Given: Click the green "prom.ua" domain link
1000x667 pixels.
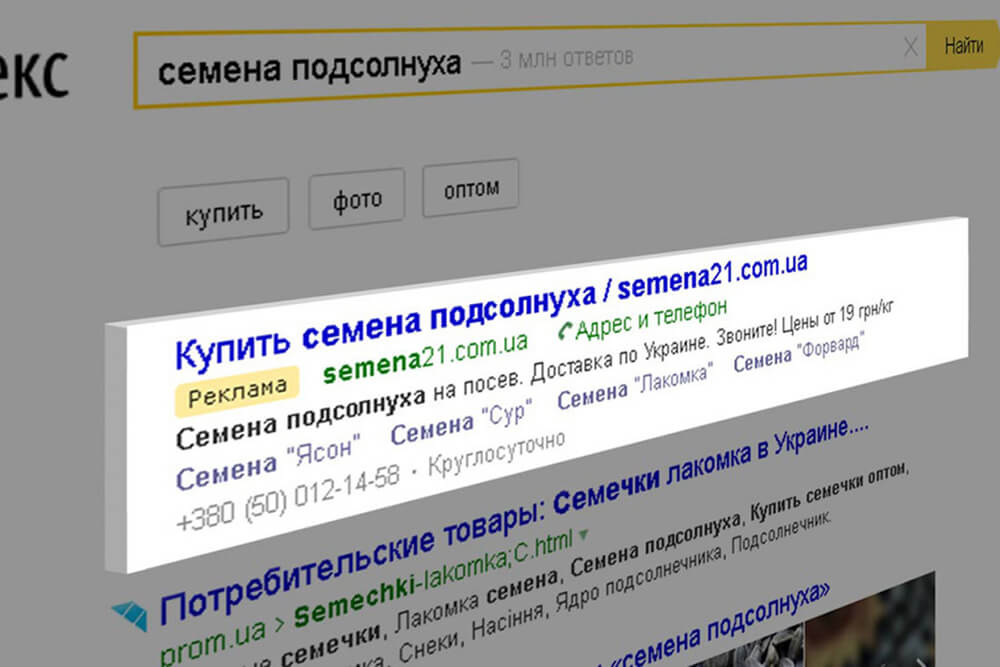Looking at the screenshot, I should (x=212, y=641).
